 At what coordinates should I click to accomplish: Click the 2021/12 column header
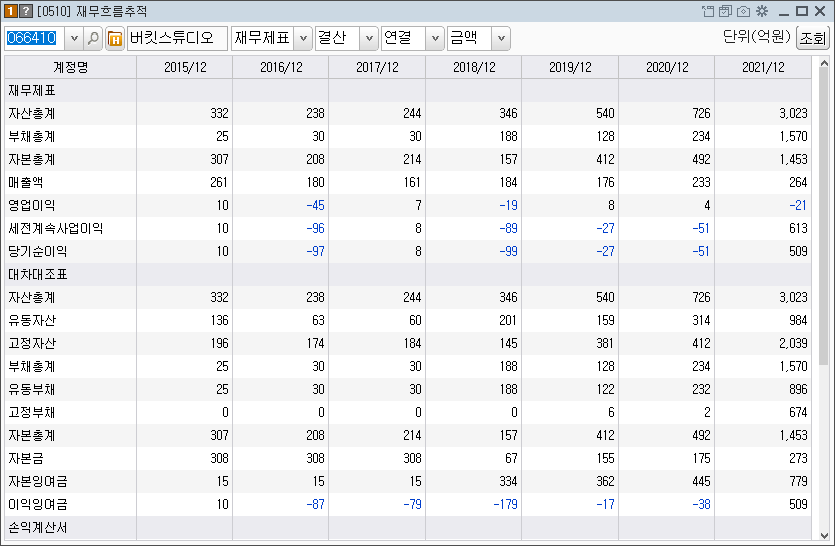(x=763, y=68)
